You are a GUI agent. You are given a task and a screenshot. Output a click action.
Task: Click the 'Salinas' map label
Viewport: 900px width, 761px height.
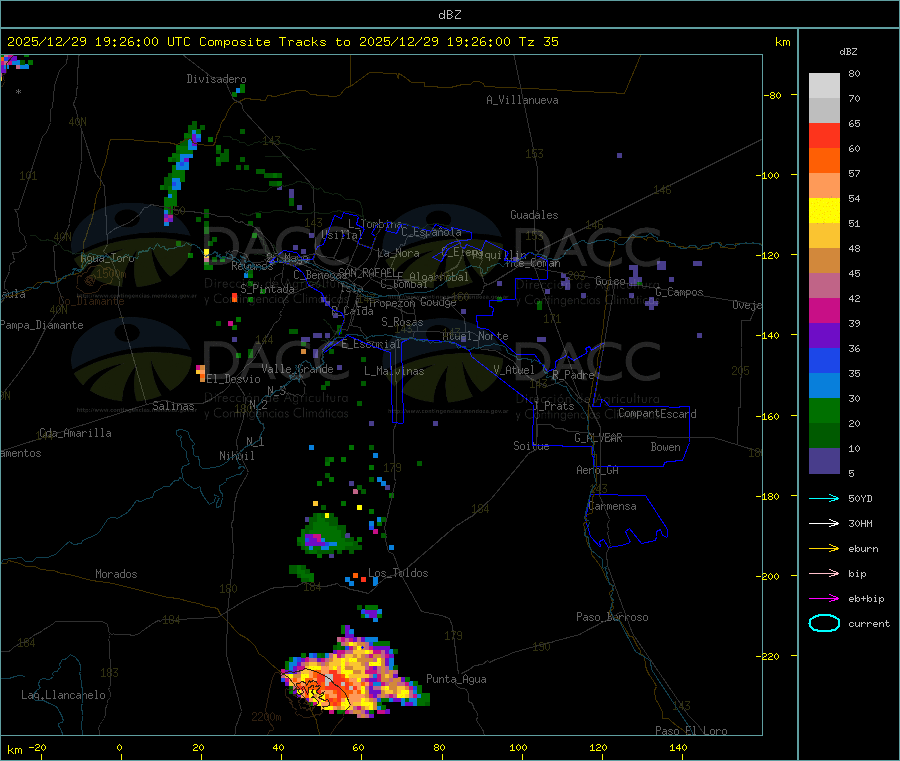(x=173, y=406)
